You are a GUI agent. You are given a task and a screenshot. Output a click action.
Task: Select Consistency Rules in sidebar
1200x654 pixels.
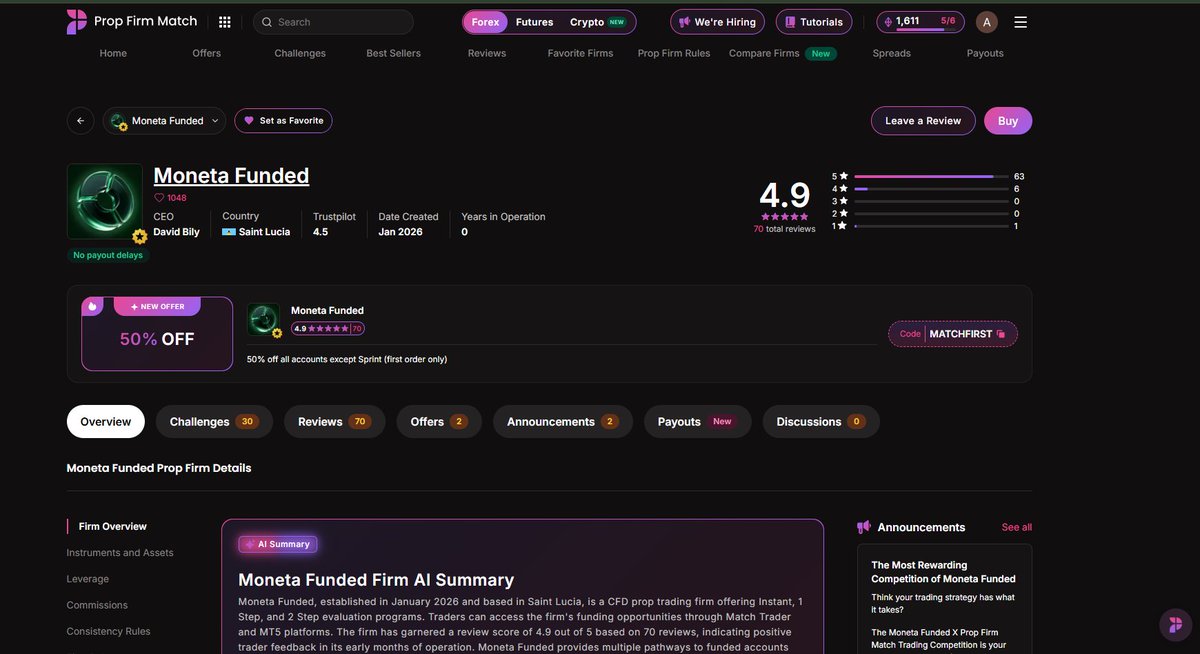click(x=108, y=631)
